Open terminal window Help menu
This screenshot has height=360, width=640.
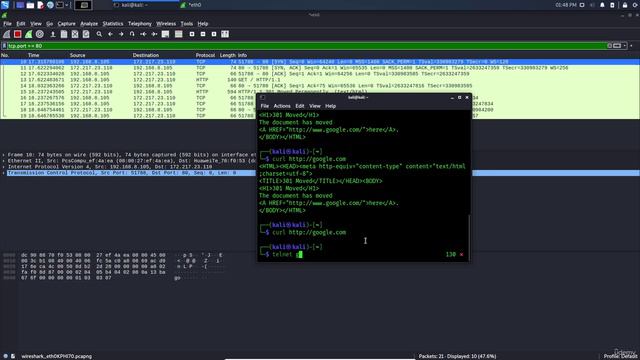pyautogui.click(x=330, y=106)
